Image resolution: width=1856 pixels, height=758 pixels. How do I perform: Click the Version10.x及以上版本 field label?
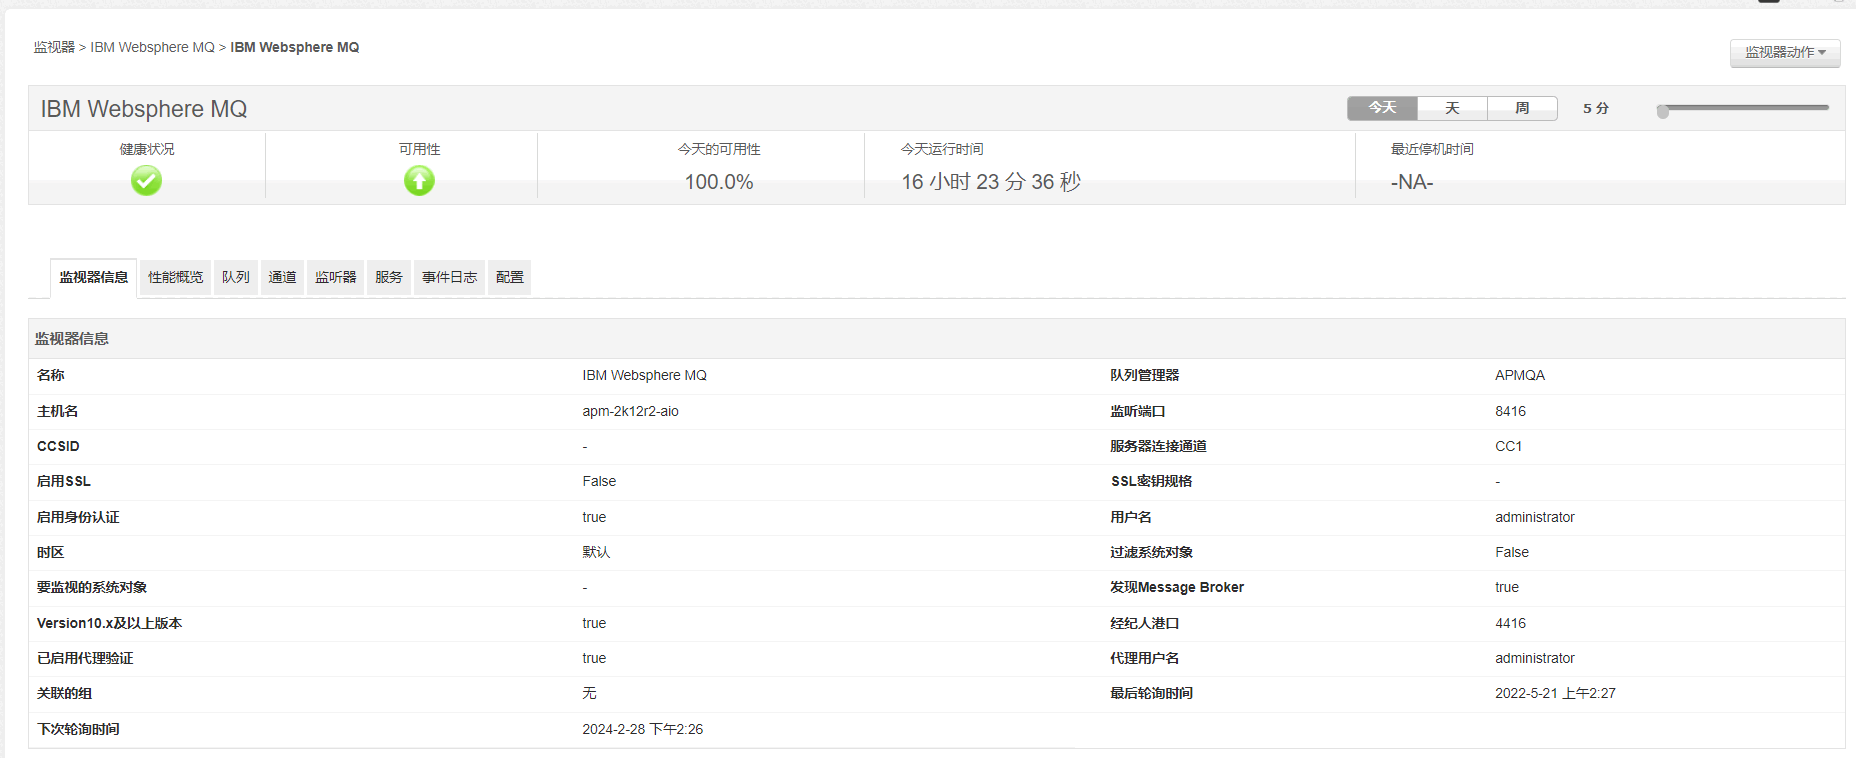point(109,623)
